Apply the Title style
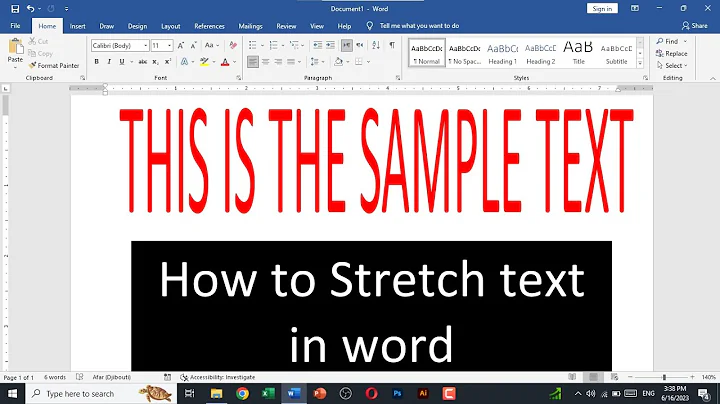This screenshot has width=720, height=404. (x=578, y=53)
